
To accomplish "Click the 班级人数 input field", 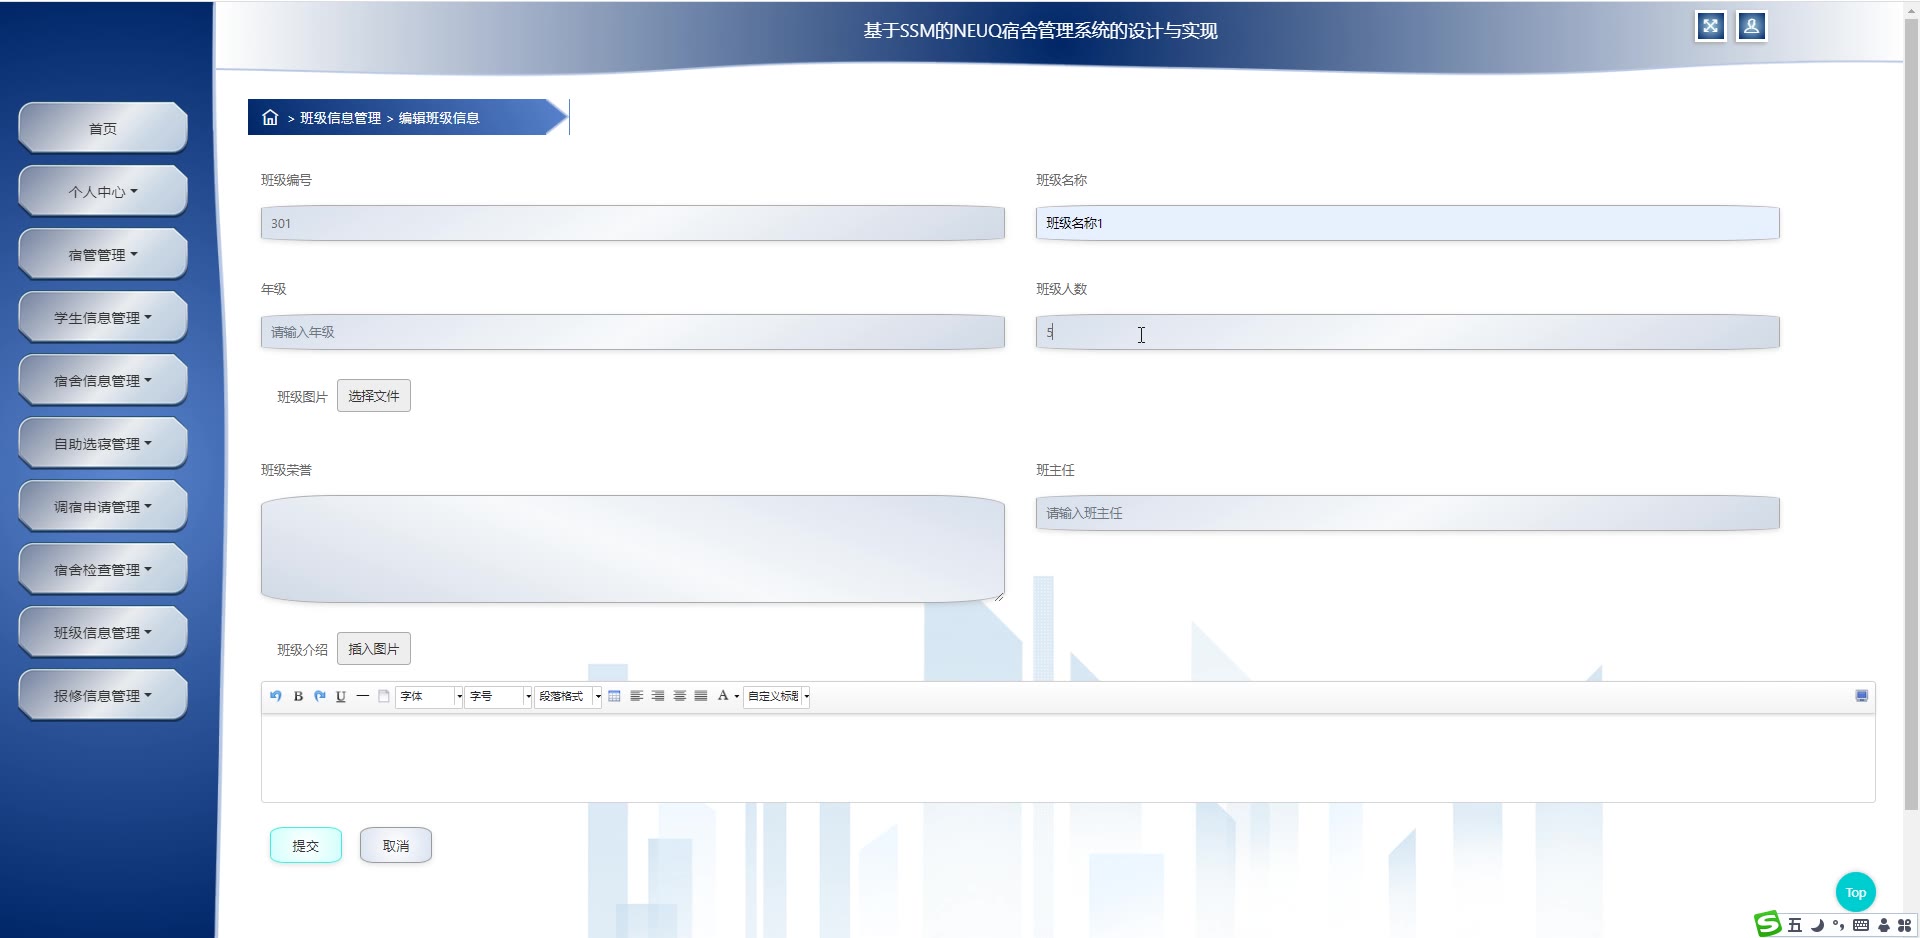I will coord(1408,332).
